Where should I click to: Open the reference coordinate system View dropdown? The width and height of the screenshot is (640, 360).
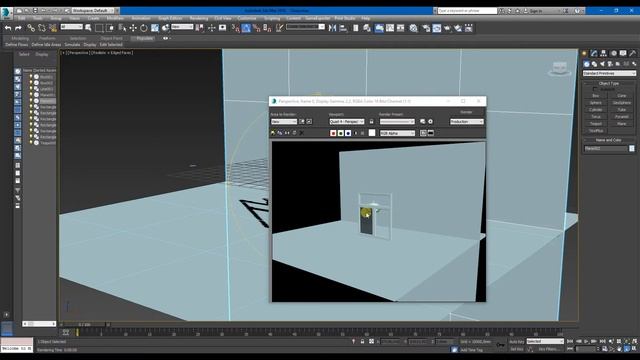(x=182, y=27)
